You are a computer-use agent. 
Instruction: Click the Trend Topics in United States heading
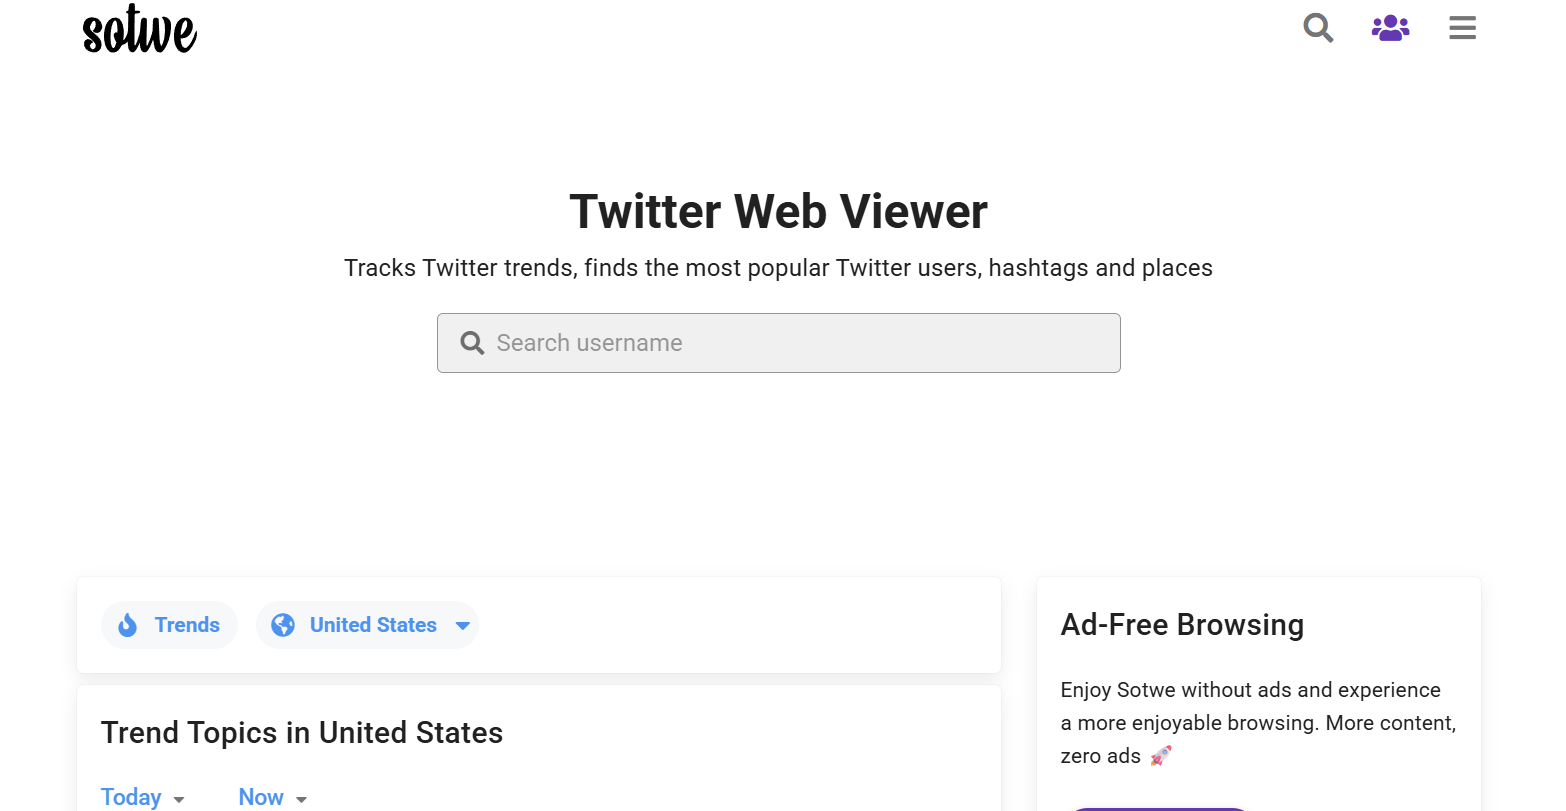click(x=302, y=733)
